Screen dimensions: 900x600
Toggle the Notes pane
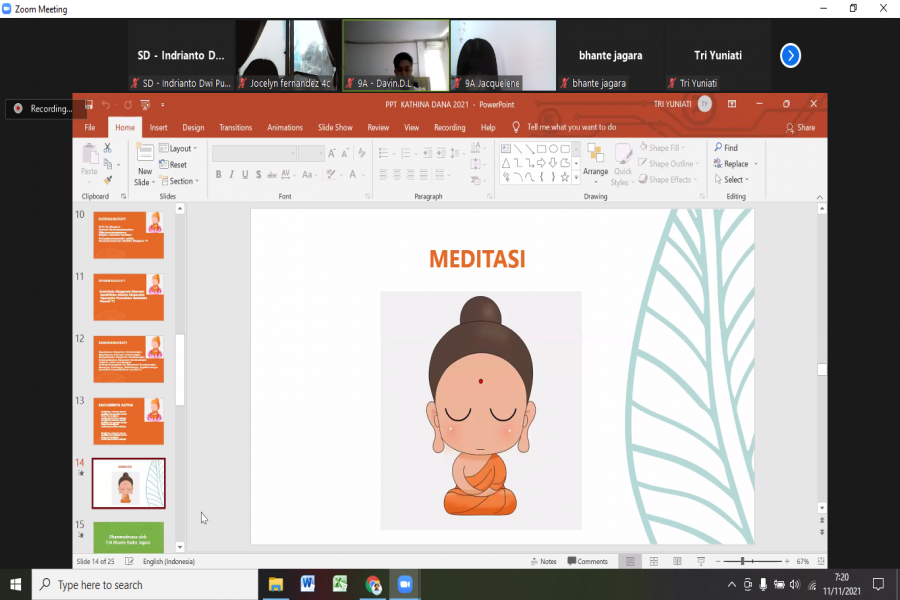point(543,562)
